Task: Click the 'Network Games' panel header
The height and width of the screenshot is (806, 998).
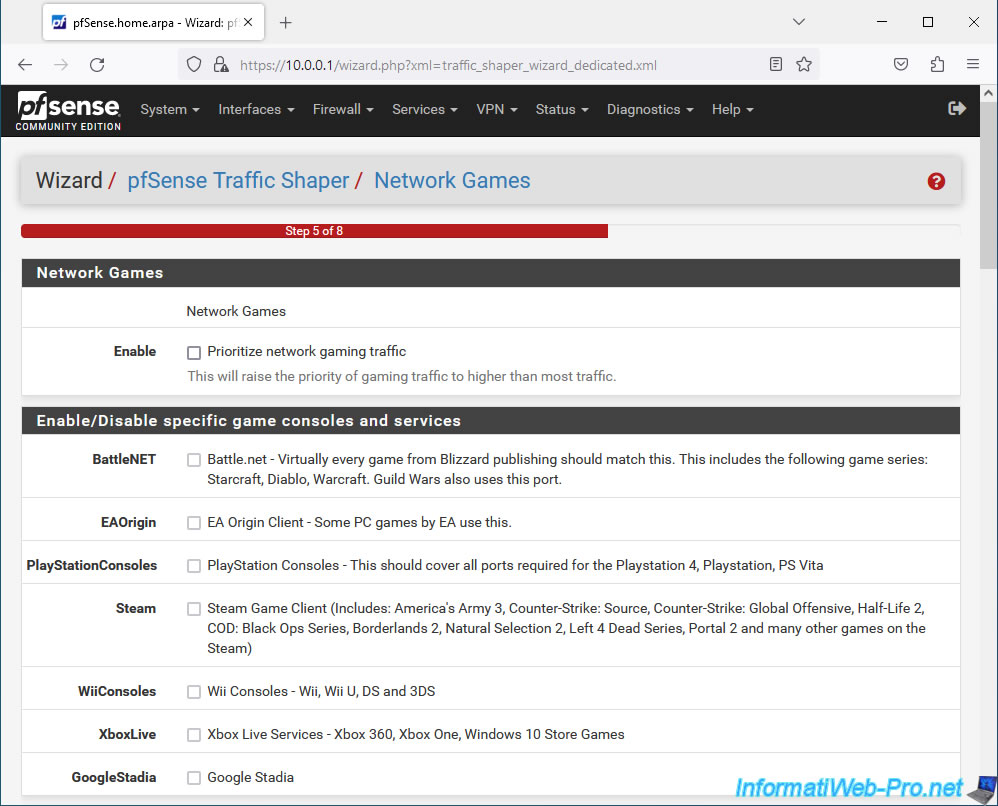Action: (491, 273)
